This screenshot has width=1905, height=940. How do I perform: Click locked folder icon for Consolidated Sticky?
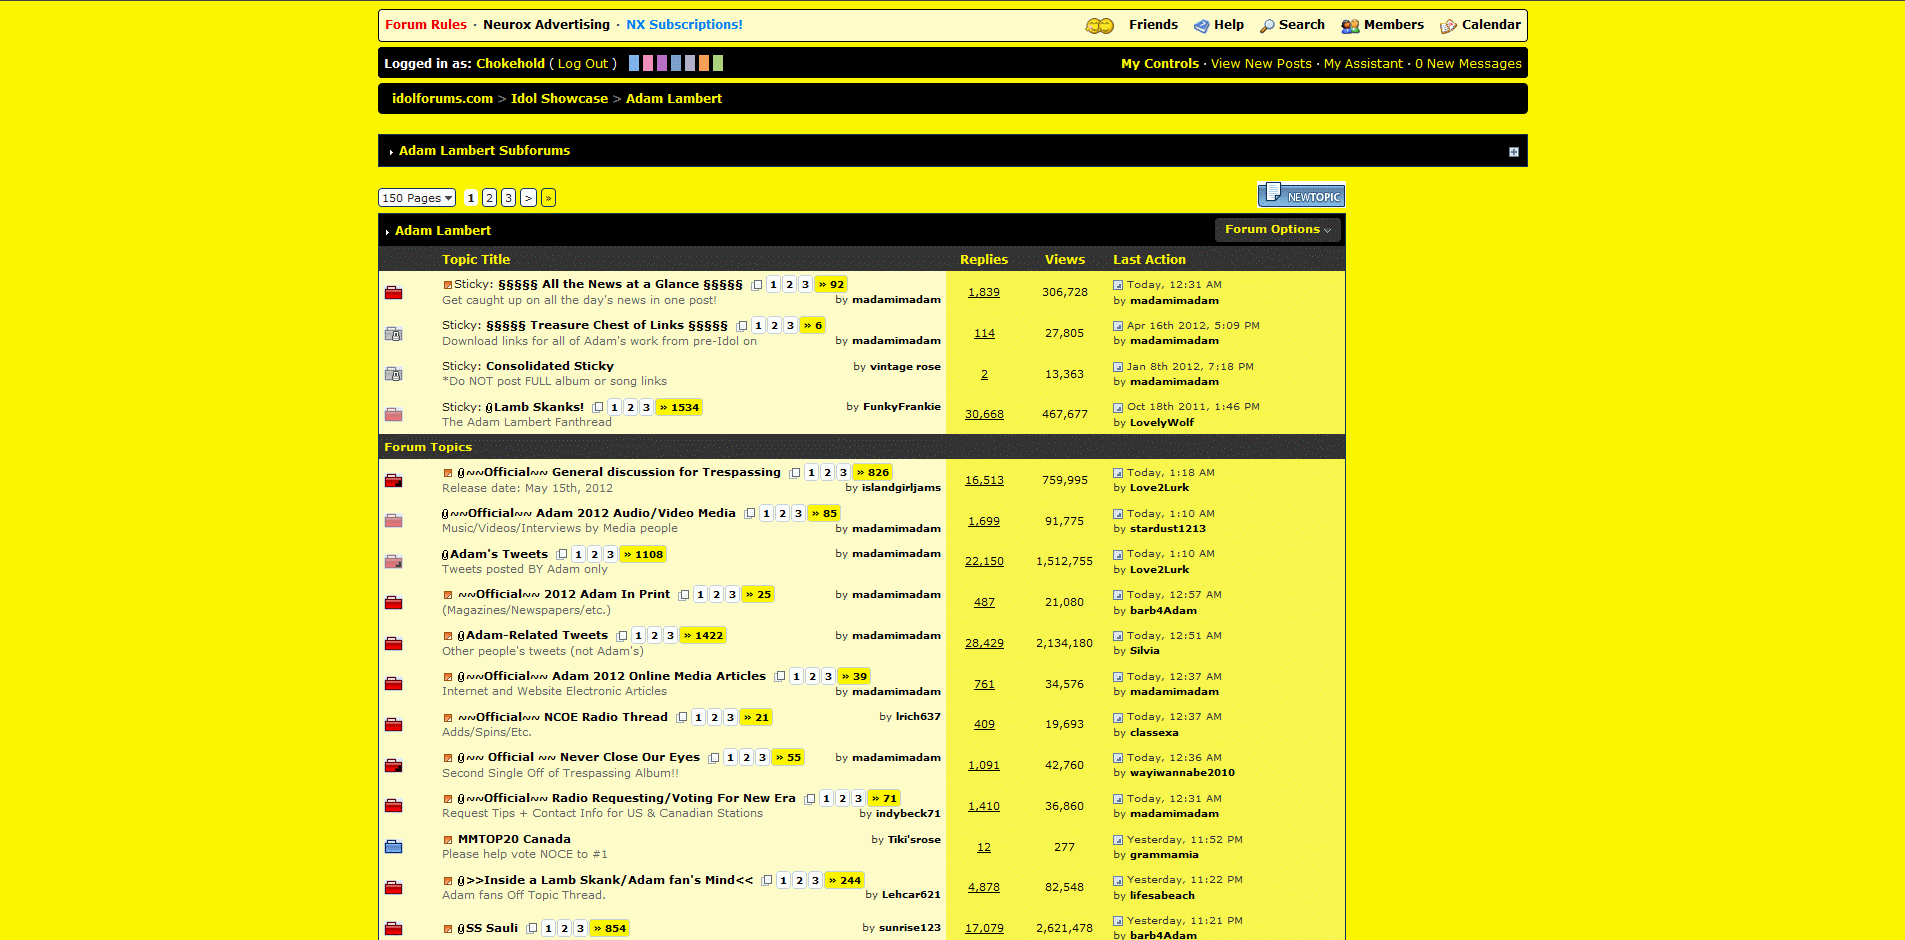pyautogui.click(x=394, y=374)
